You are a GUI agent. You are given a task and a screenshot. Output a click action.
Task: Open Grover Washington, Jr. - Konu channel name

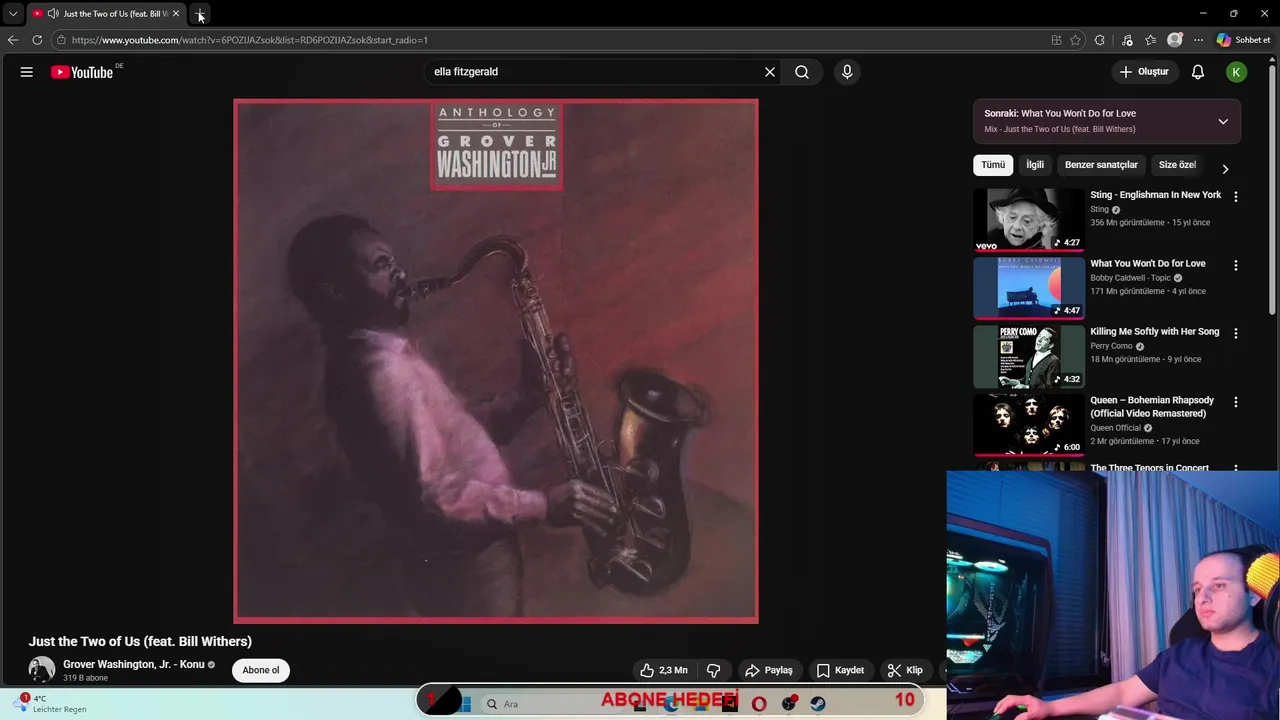[x=134, y=664]
